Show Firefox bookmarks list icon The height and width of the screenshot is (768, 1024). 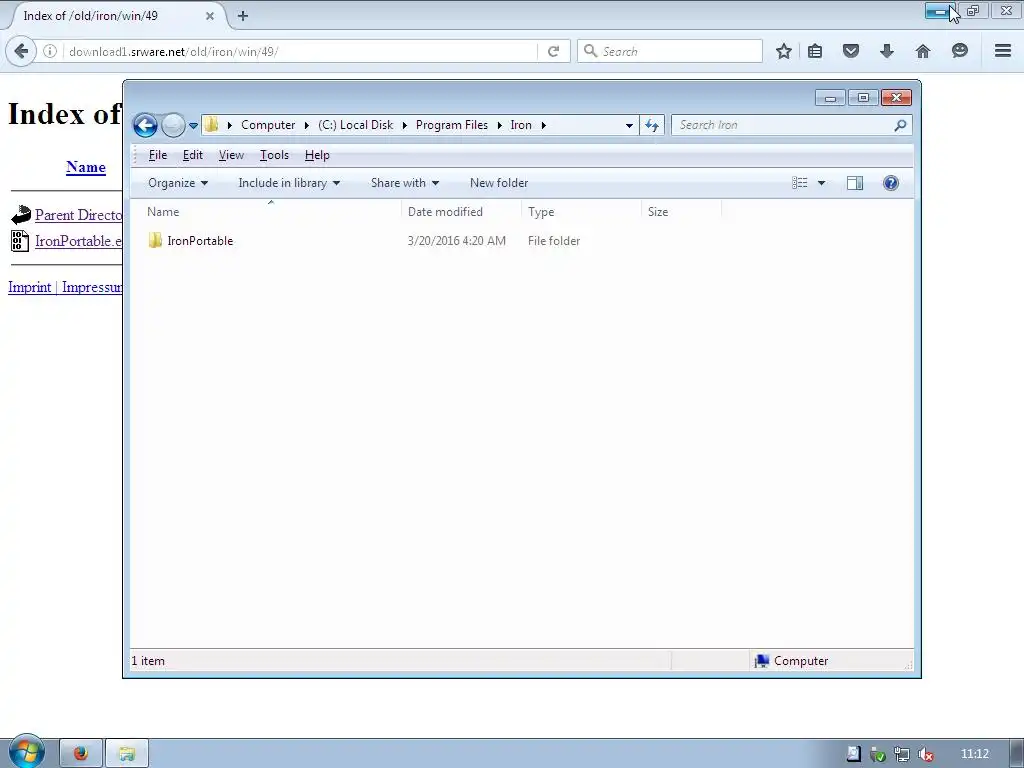coord(815,51)
